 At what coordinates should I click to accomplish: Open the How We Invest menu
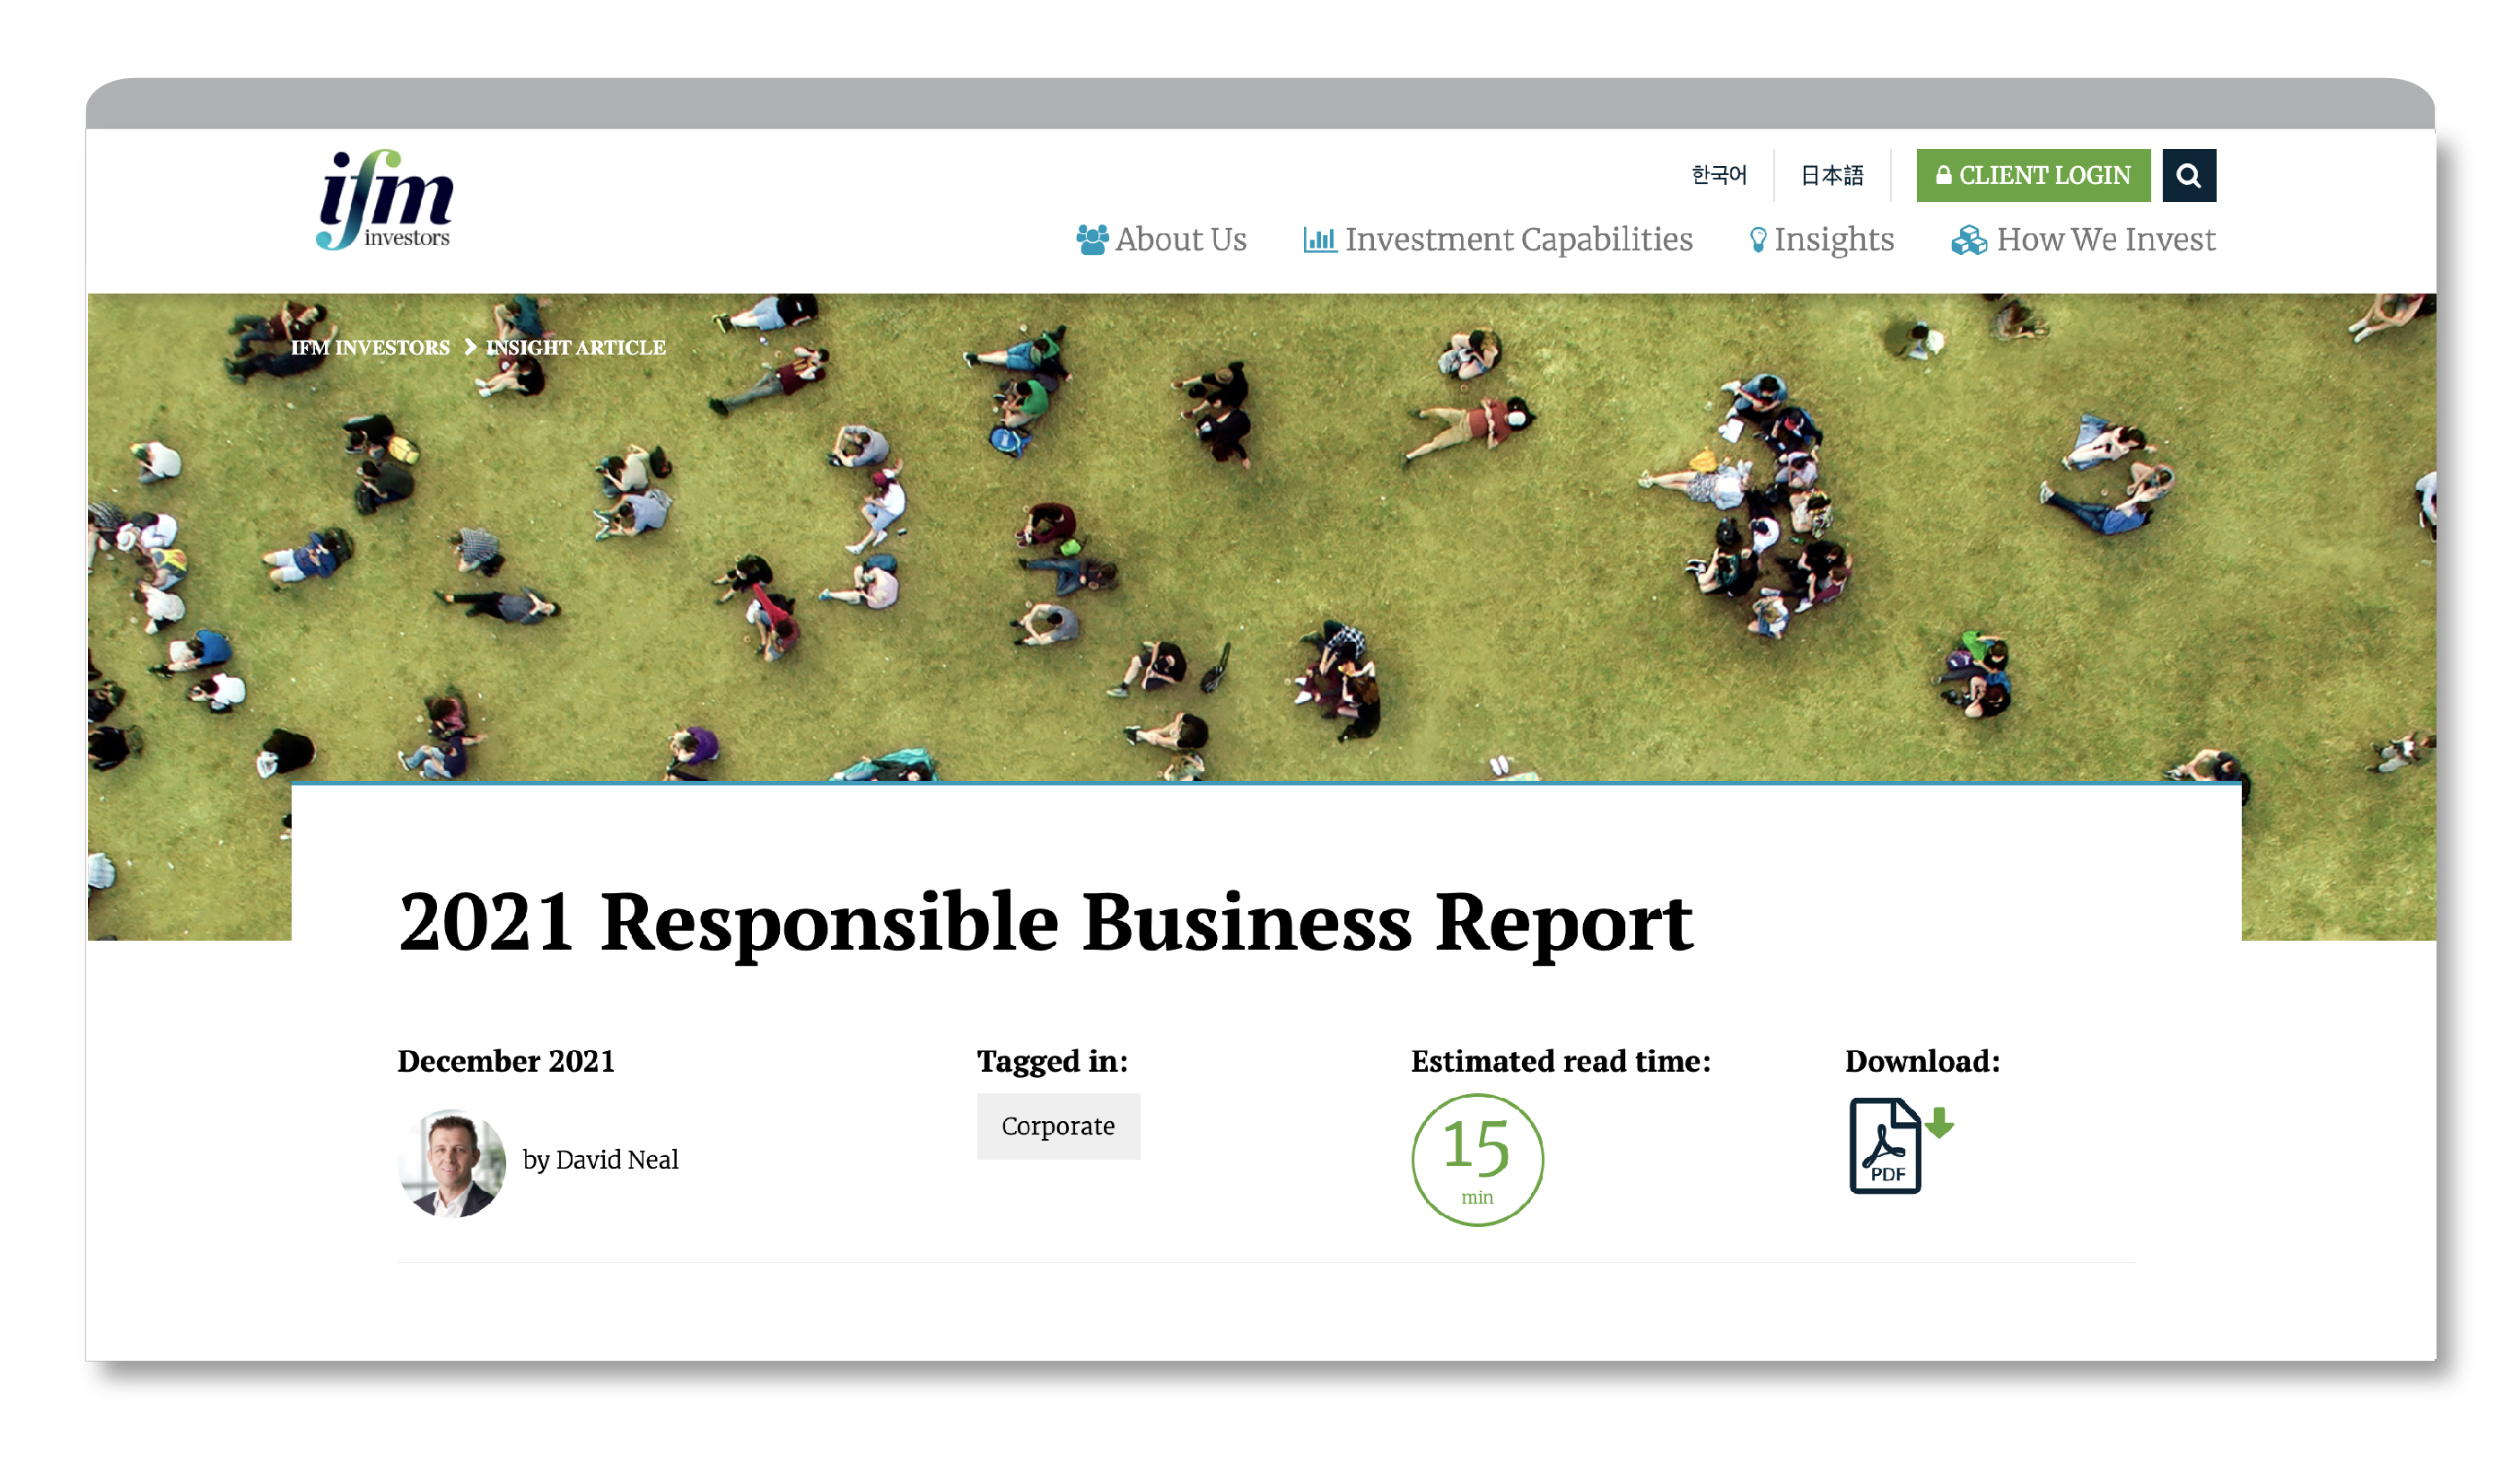2083,240
